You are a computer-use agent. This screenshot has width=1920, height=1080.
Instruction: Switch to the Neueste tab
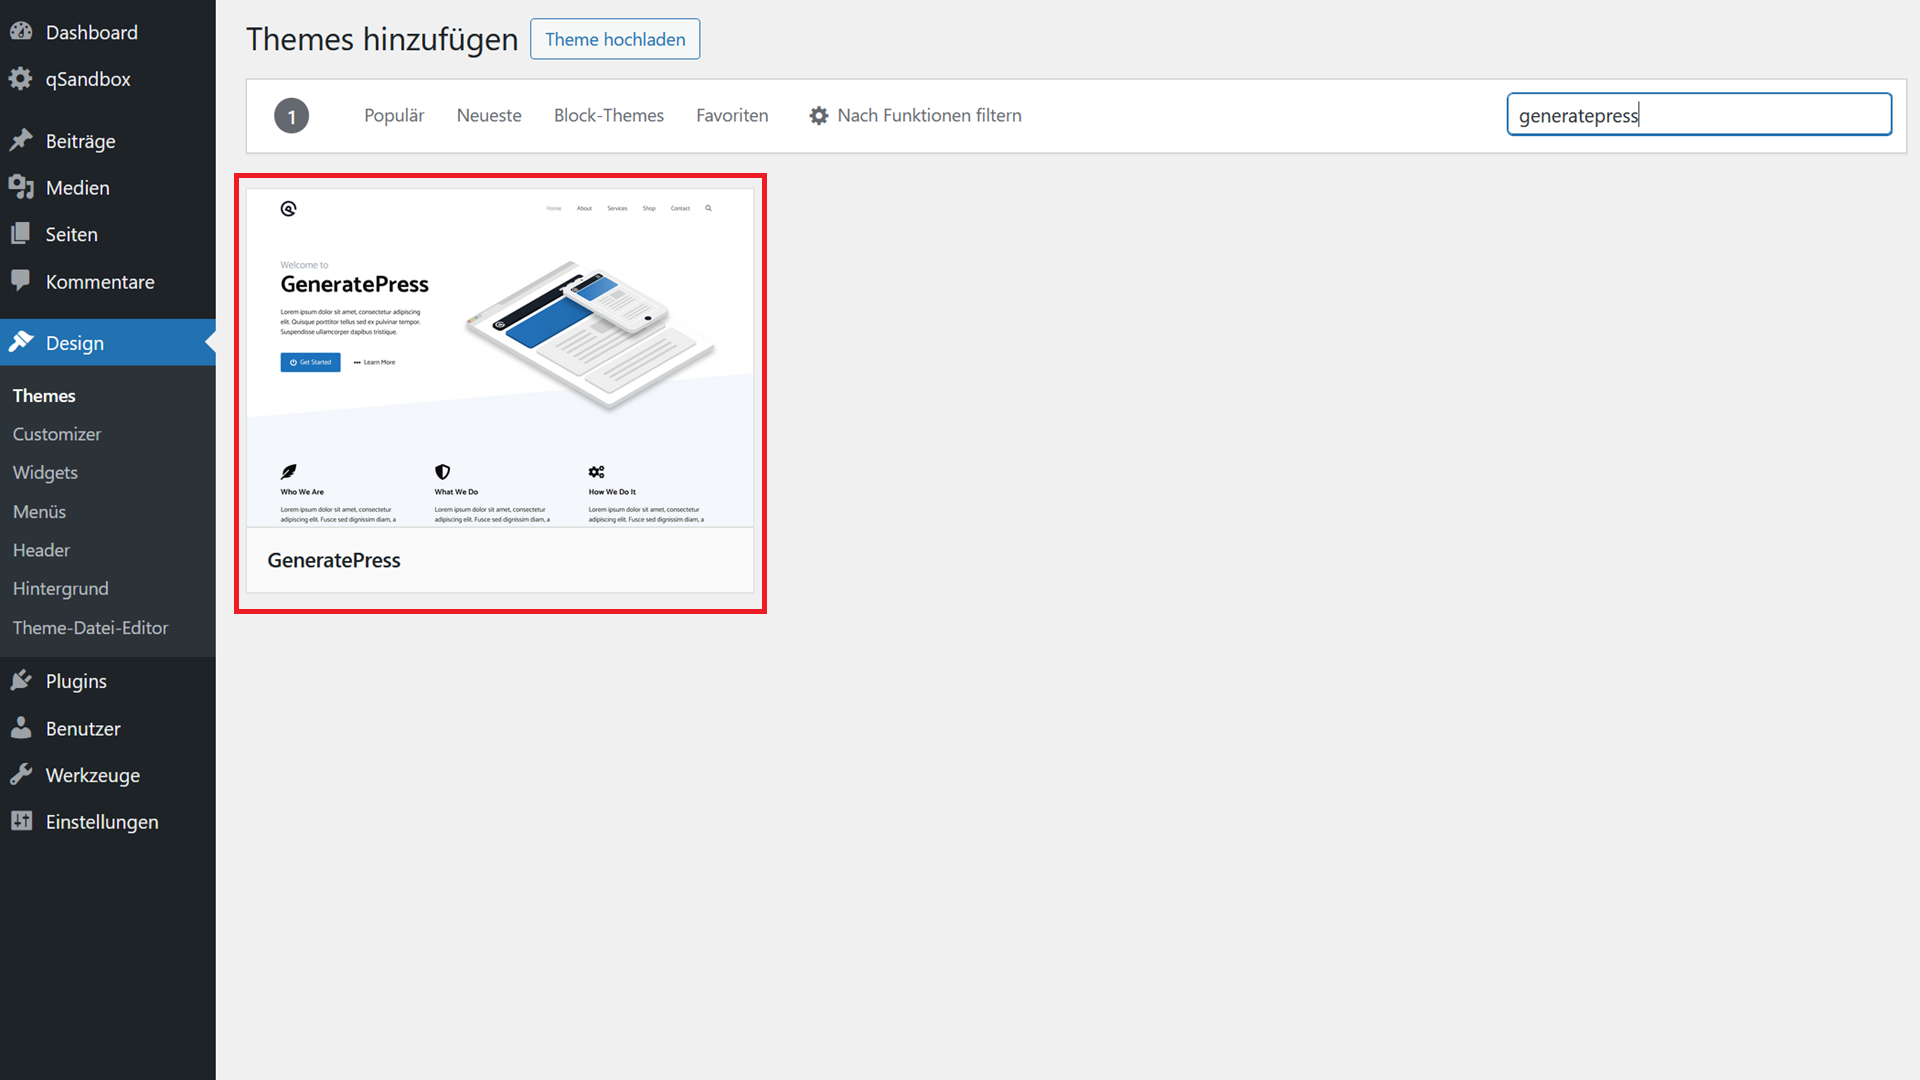pos(489,116)
